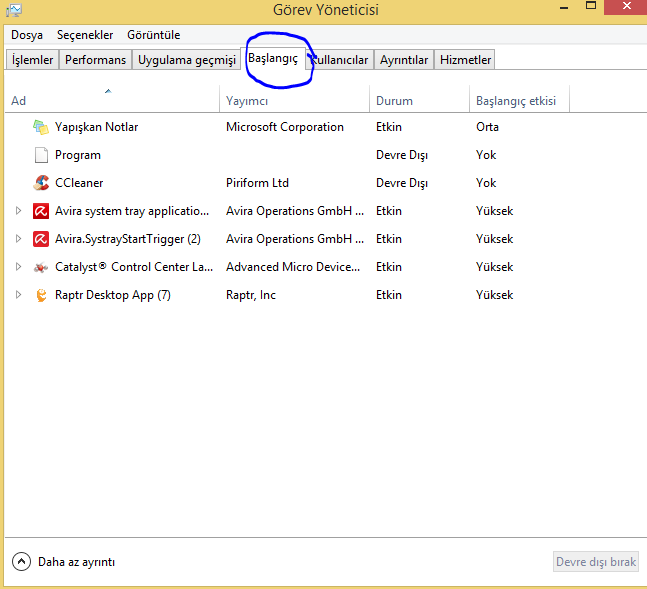The image size is (647, 589).
Task: Click the Daha az ayrıntı label
Action: pos(76,562)
